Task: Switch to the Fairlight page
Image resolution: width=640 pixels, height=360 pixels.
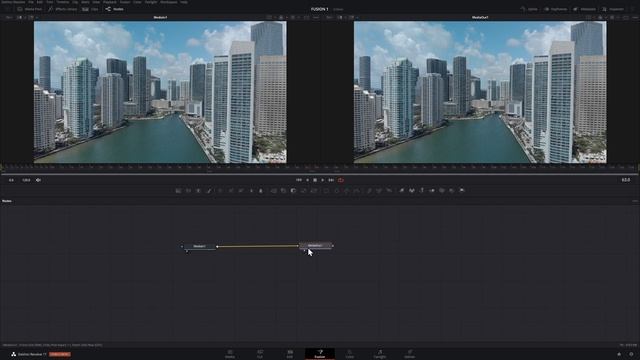Action: click(380, 354)
